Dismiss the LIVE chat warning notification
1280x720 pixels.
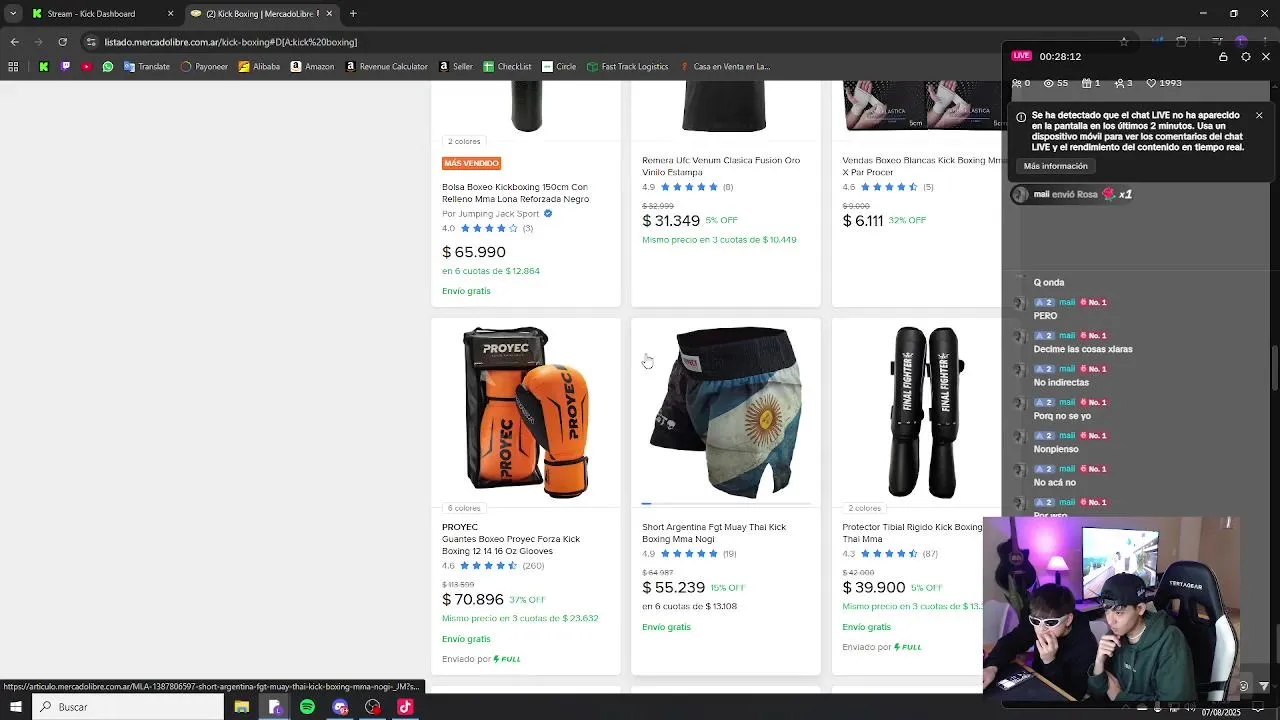pos(1259,116)
